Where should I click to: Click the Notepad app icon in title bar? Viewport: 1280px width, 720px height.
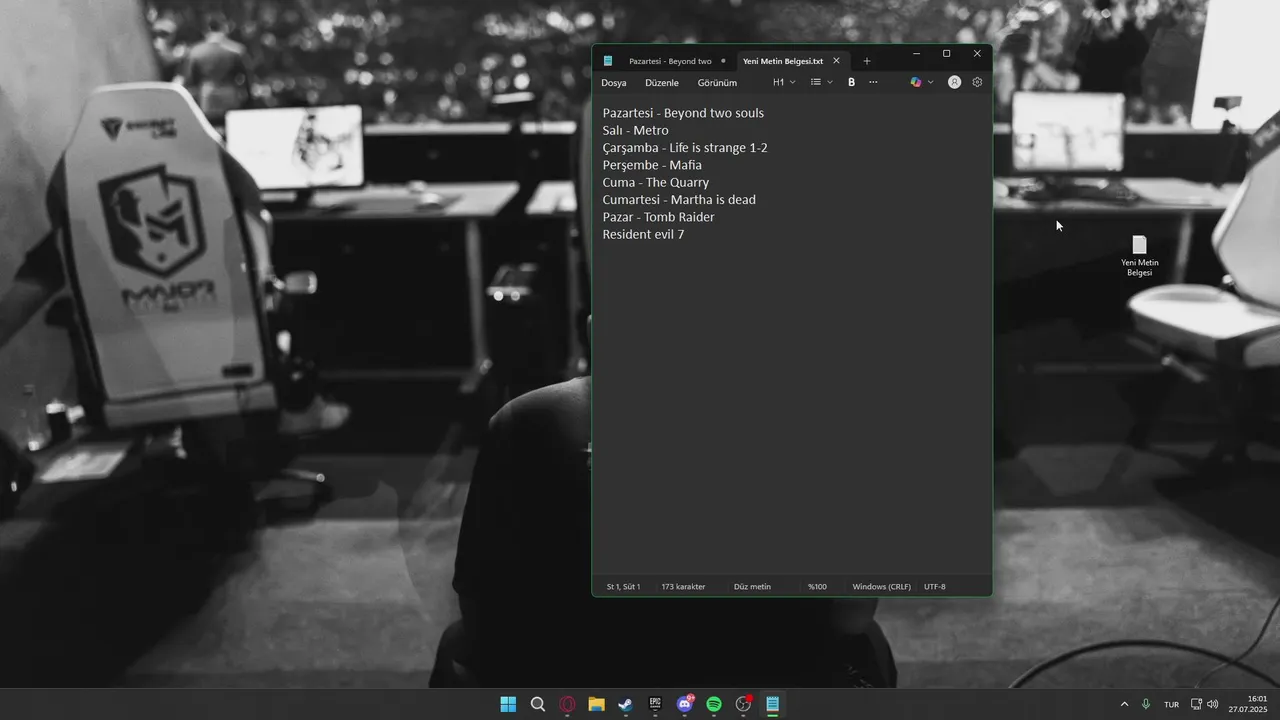click(x=608, y=61)
